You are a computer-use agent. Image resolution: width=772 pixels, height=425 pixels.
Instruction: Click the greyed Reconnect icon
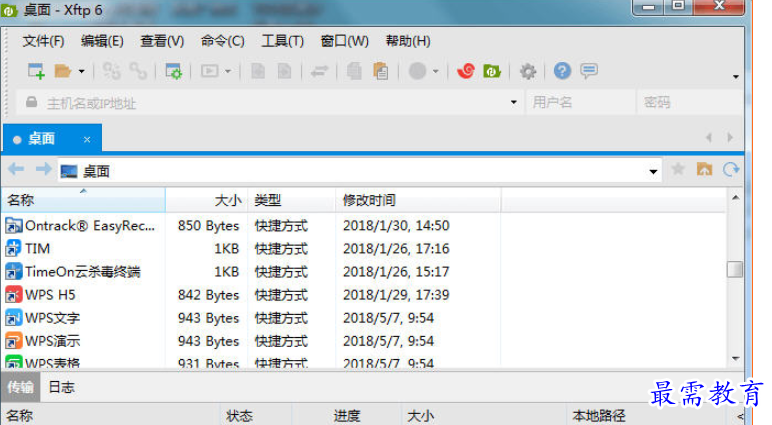pos(111,71)
